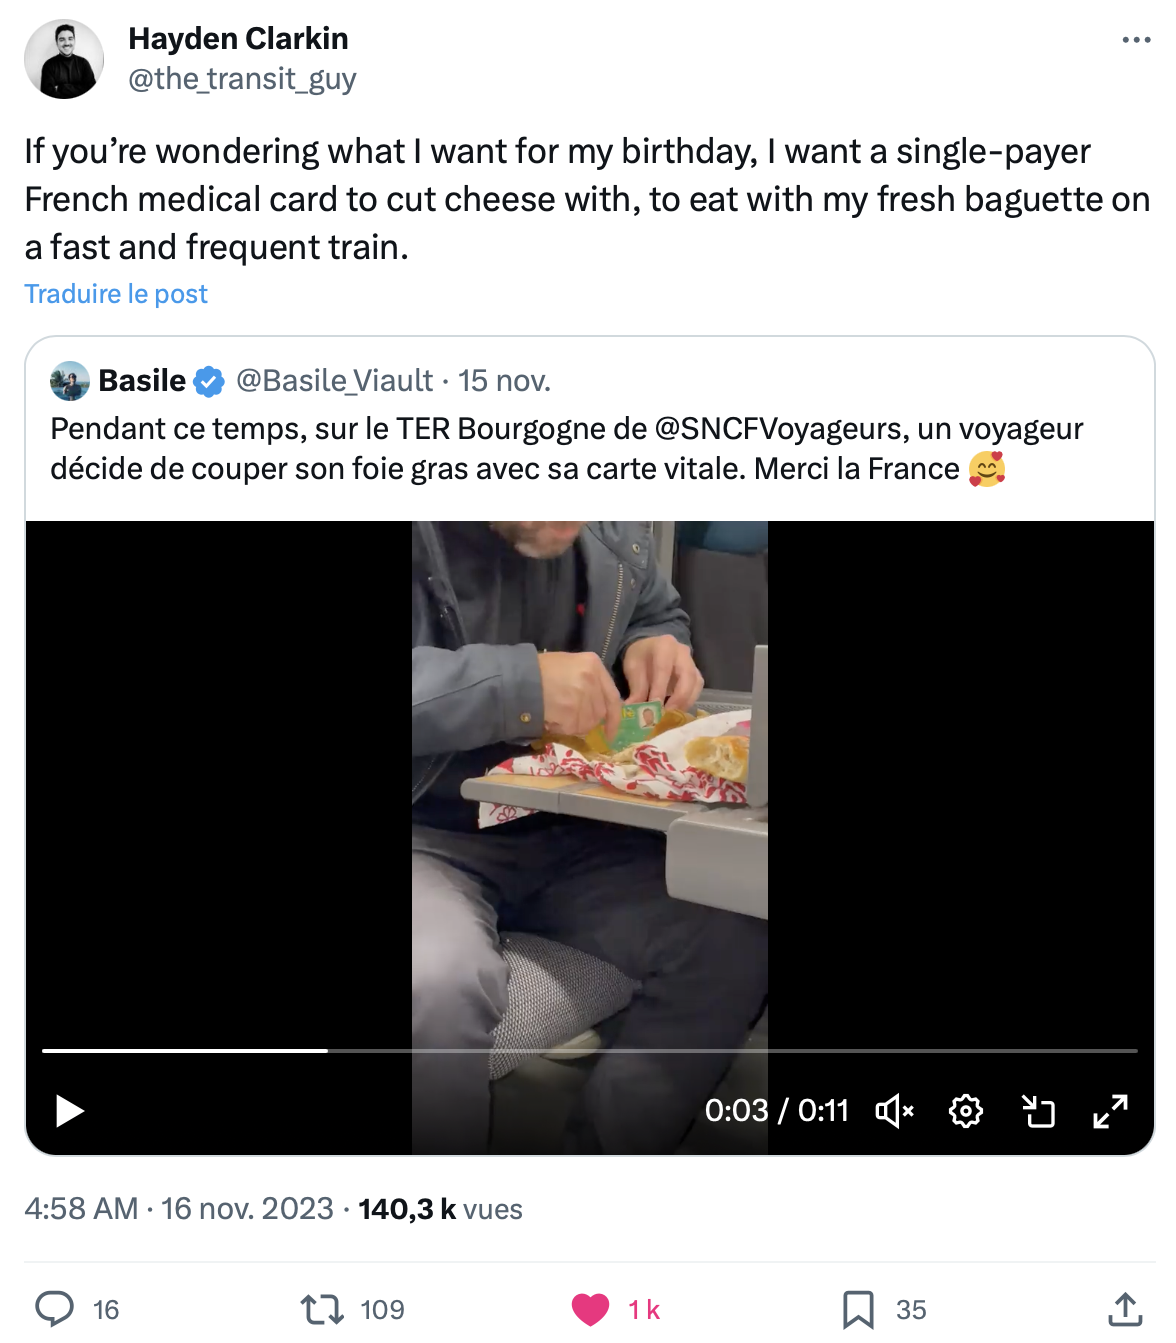The height and width of the screenshot is (1343, 1176).
Task: Open the three-dot more options menu
Action: [1136, 40]
